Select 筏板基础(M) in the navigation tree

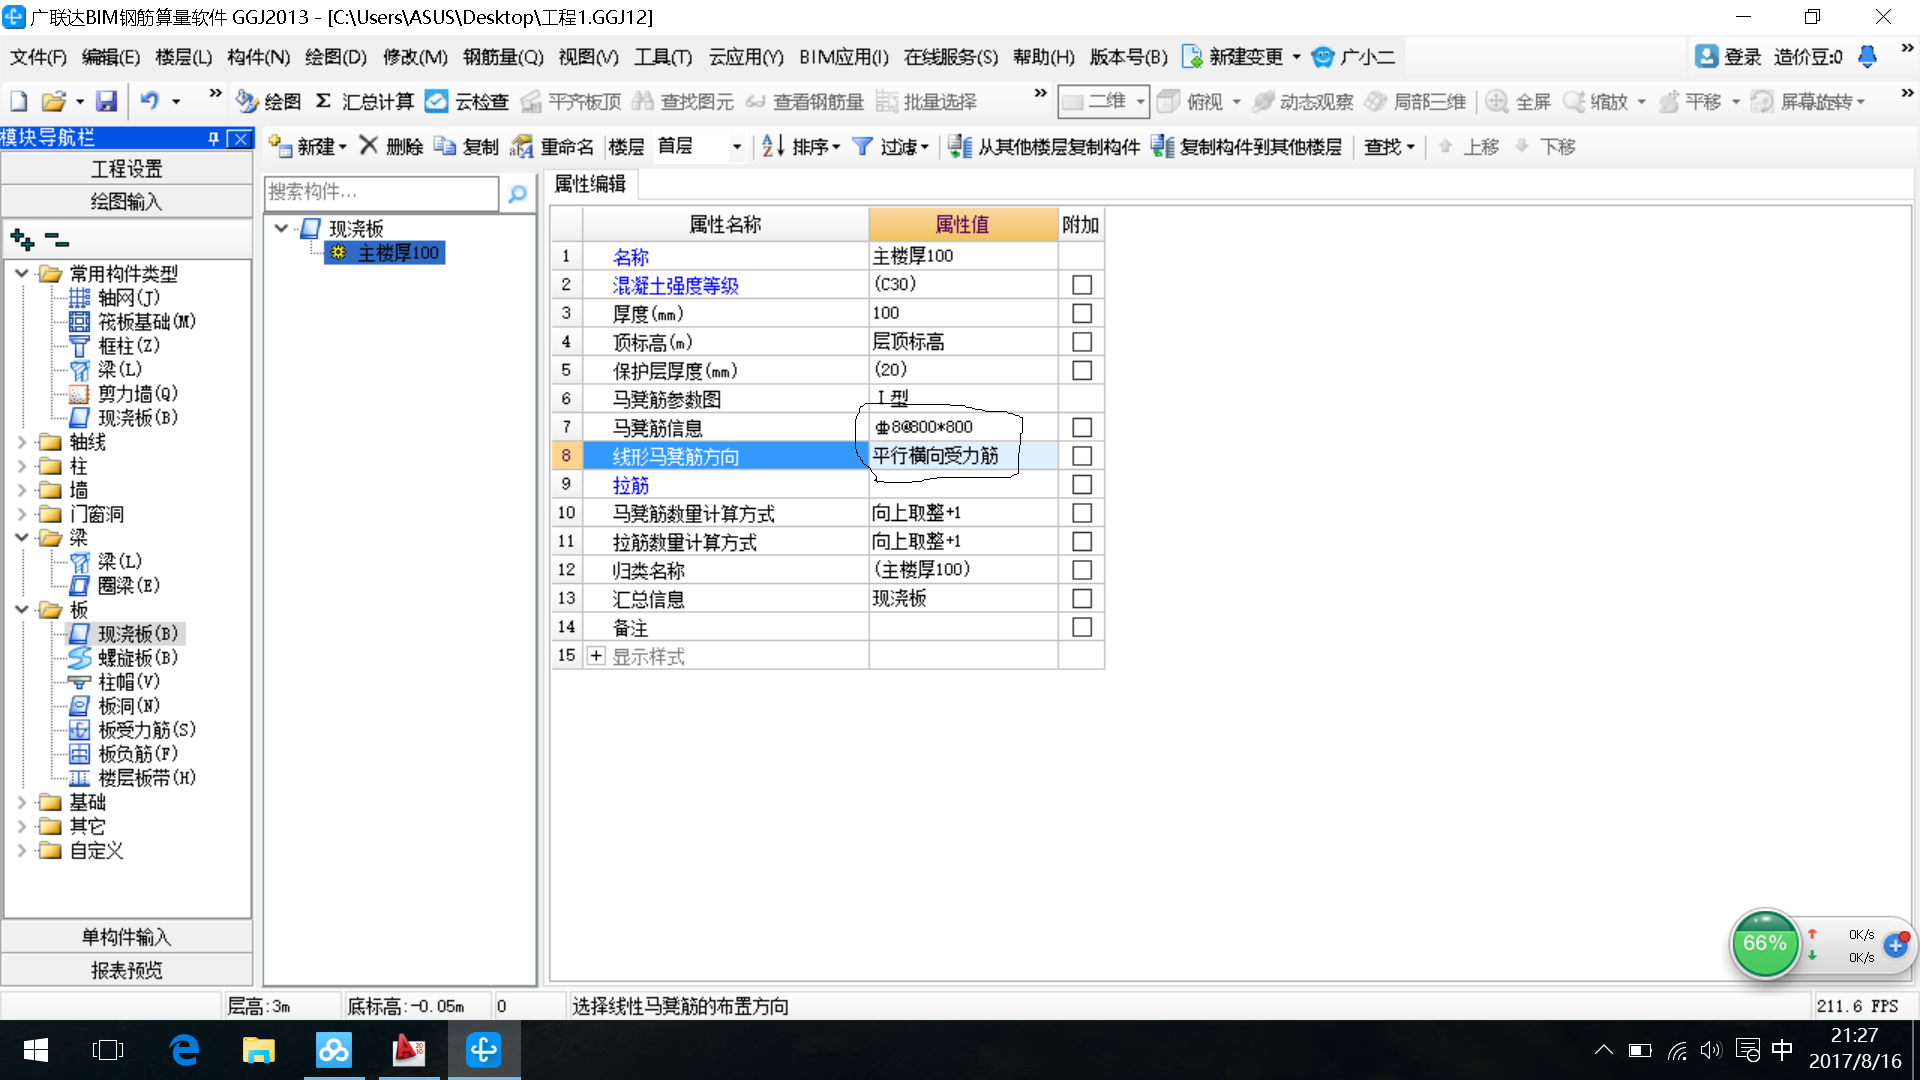pos(133,321)
